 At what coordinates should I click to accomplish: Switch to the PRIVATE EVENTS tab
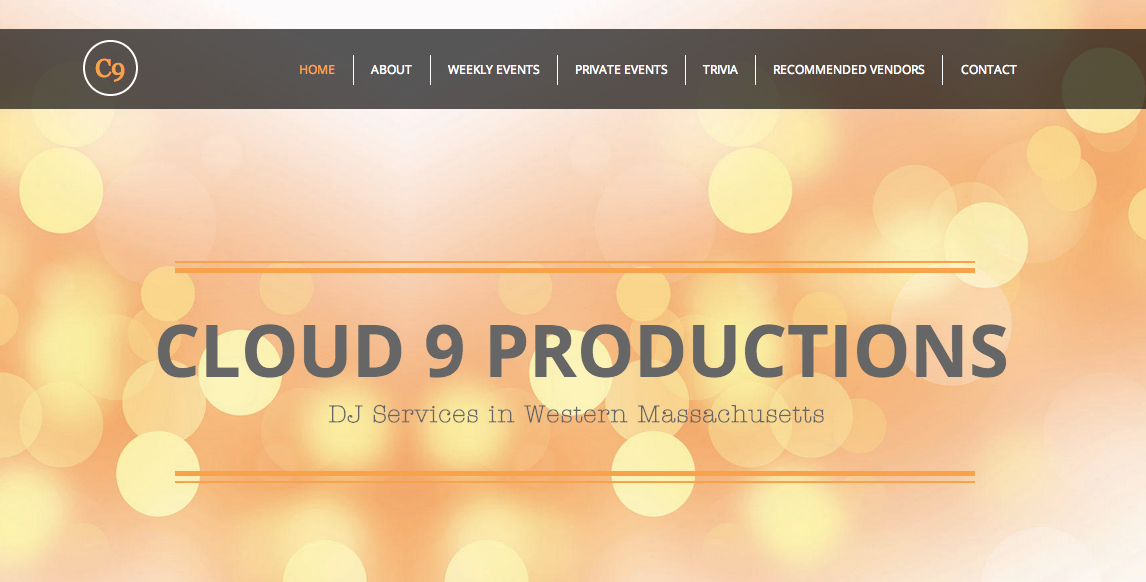click(x=621, y=69)
